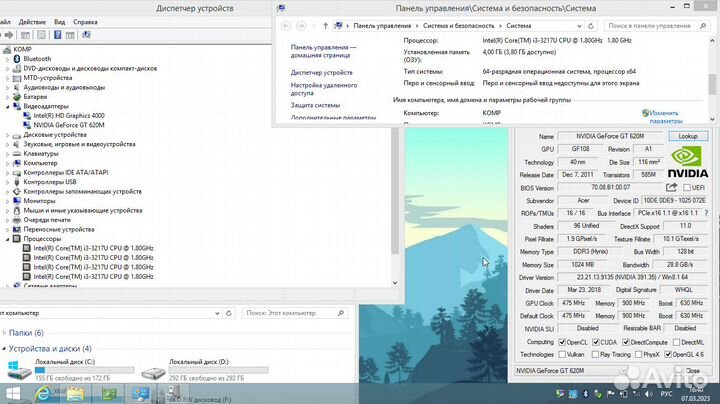
Task: Open the Защита системы link
Action: 315,105
